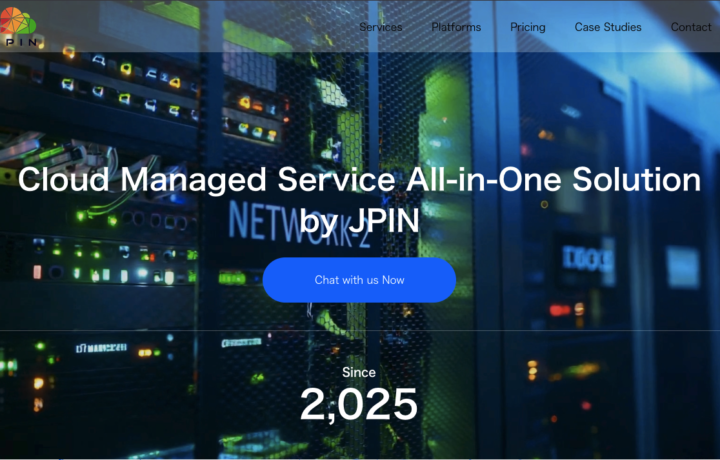Click the by JPIN headline line
Viewport: 720px width, 460px height.
pyautogui.click(x=359, y=222)
